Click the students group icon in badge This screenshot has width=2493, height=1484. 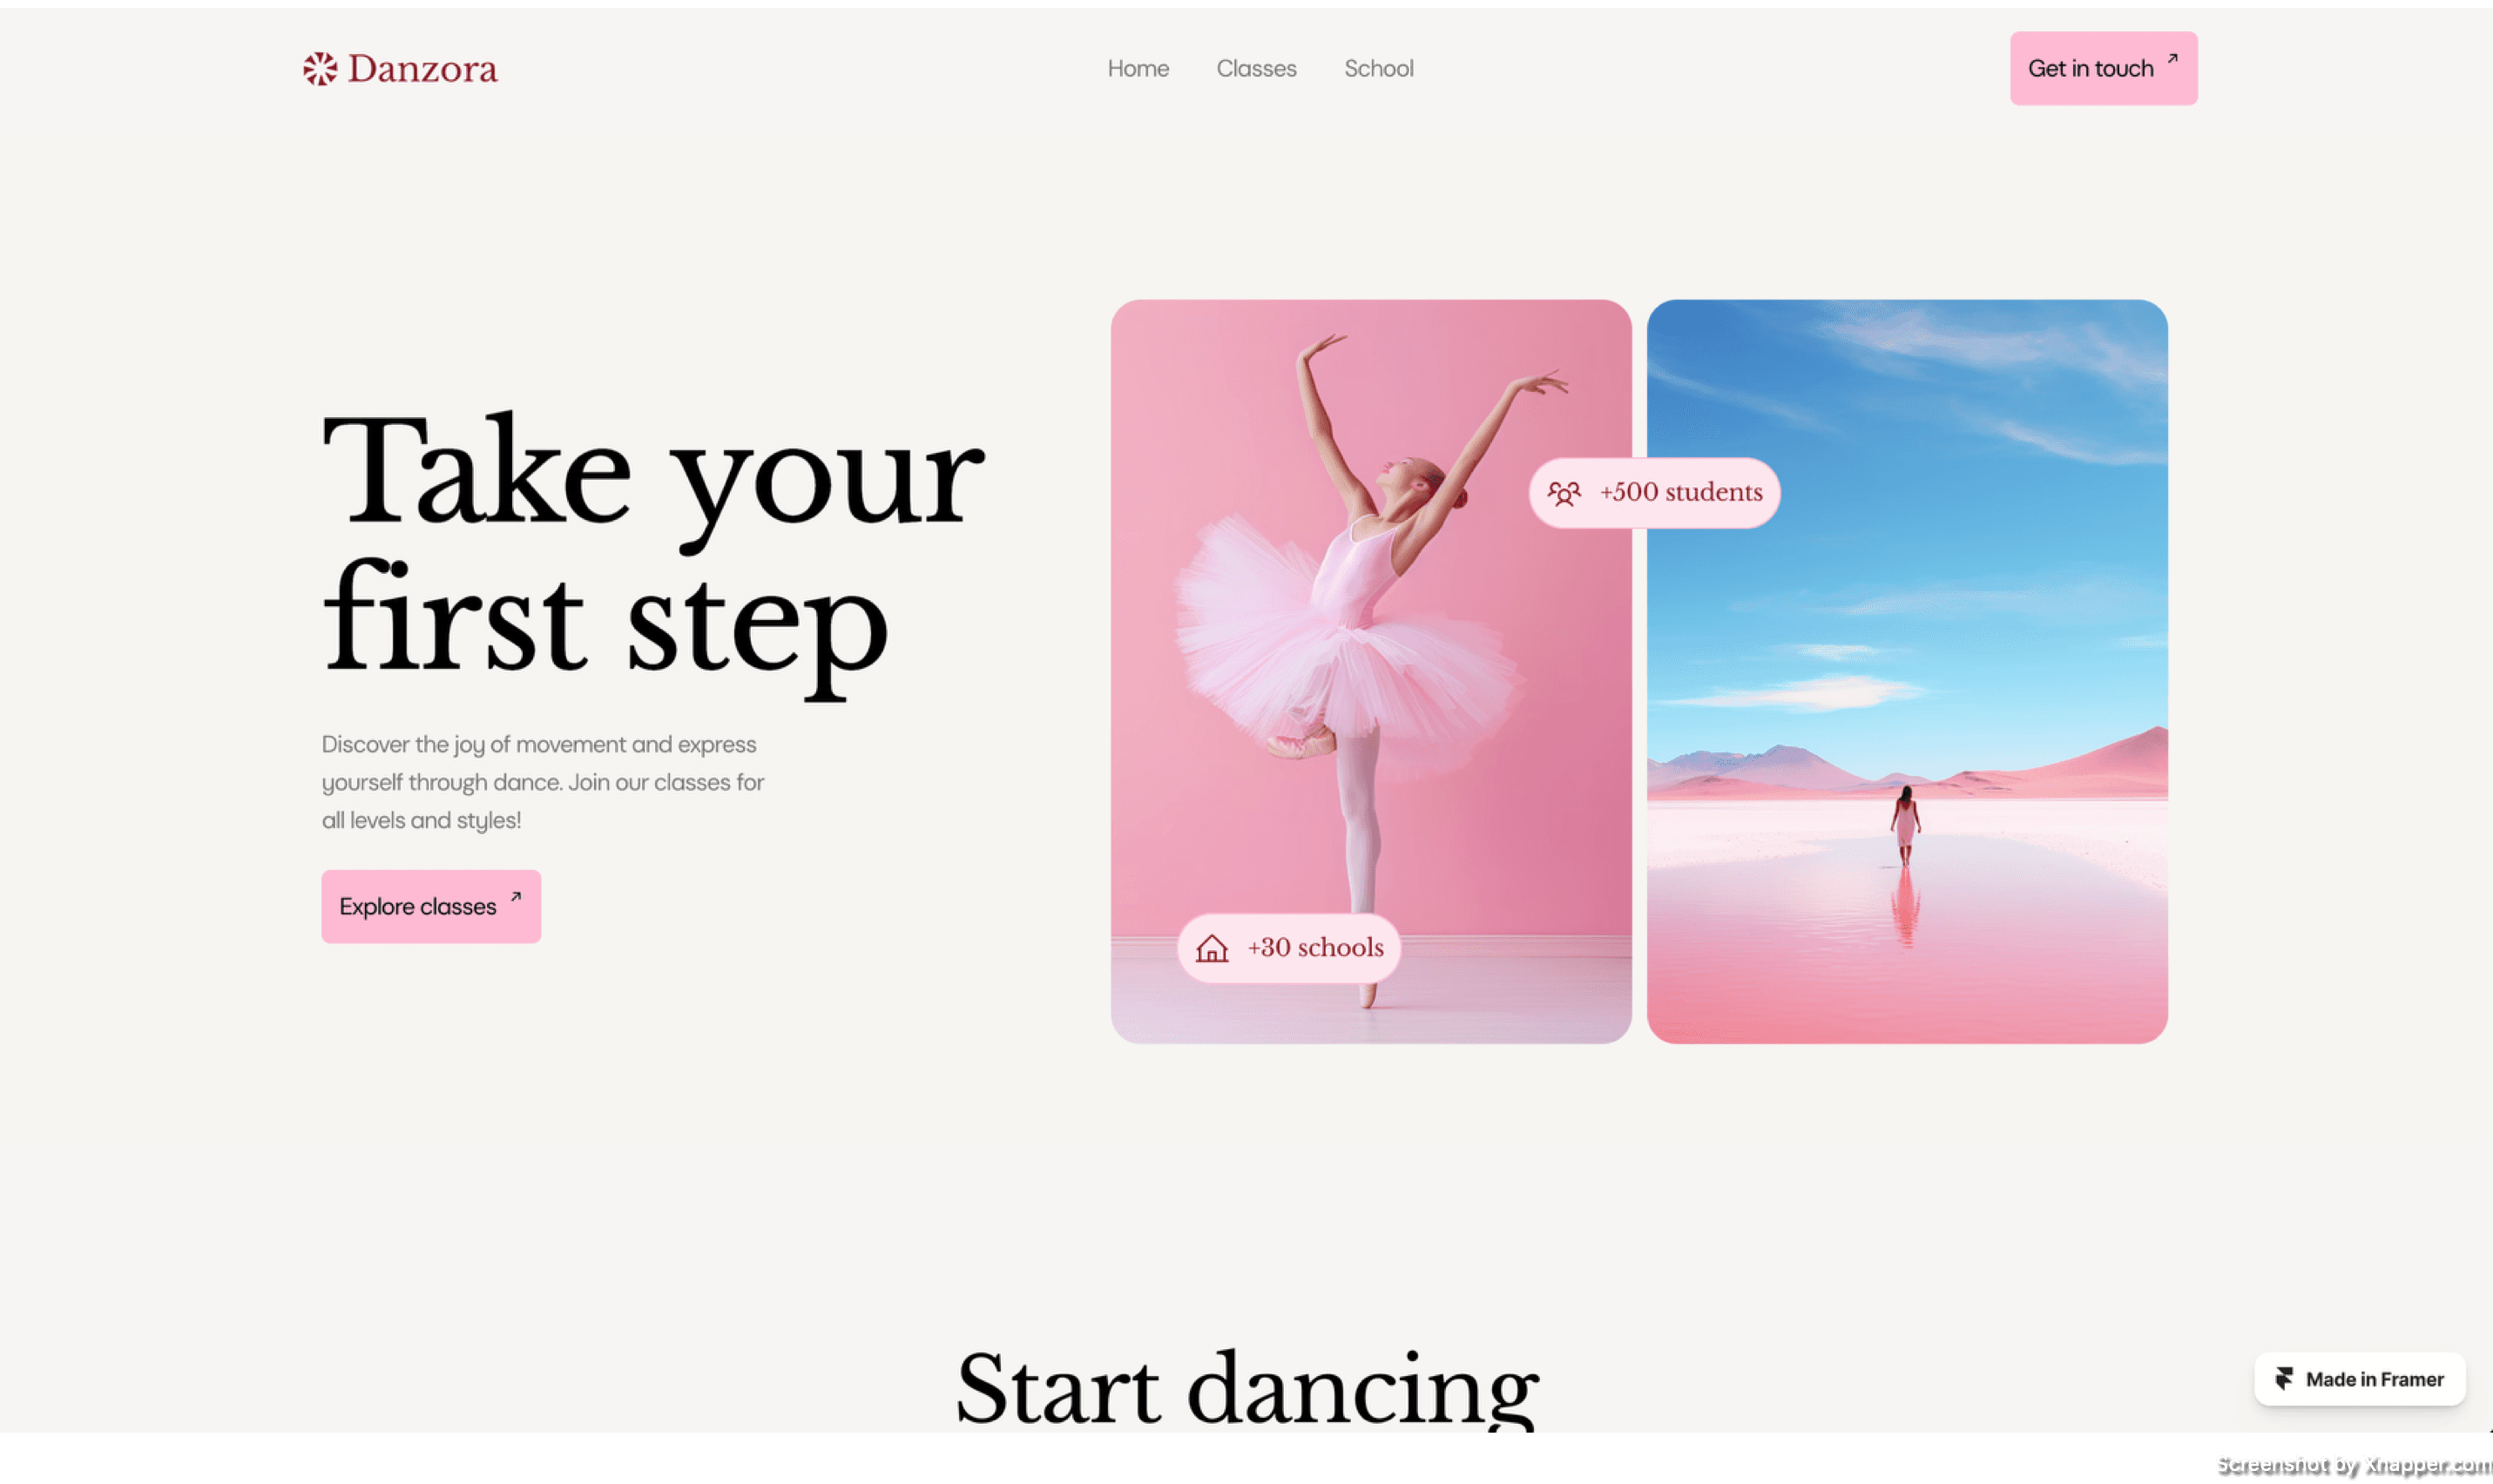pyautogui.click(x=1564, y=493)
